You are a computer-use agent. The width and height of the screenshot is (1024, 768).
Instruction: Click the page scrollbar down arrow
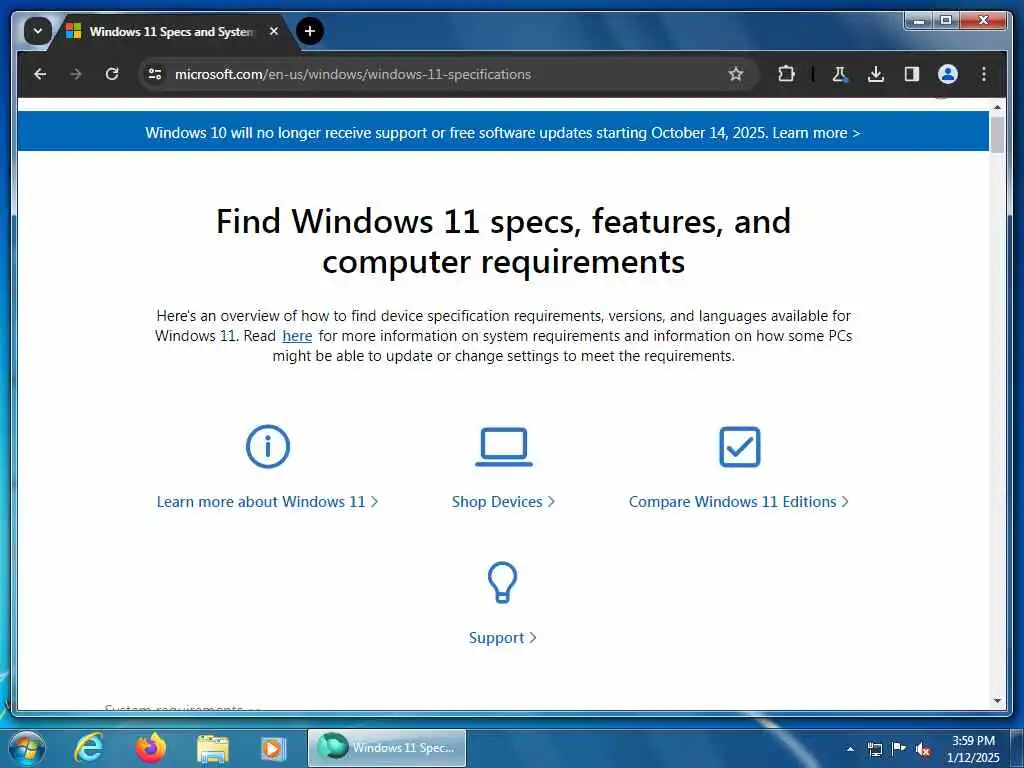[x=997, y=701]
